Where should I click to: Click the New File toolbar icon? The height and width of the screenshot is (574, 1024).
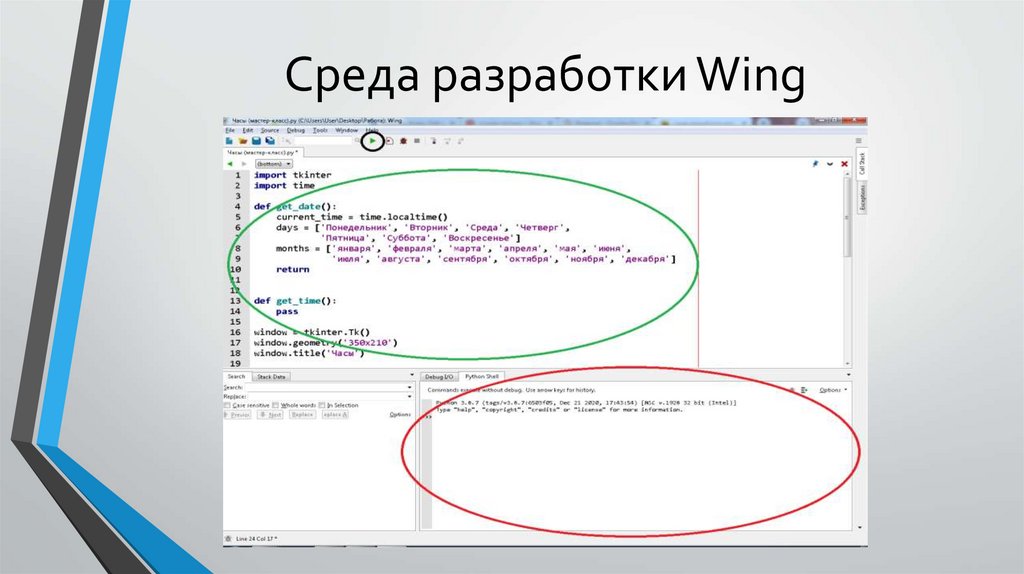click(x=229, y=142)
